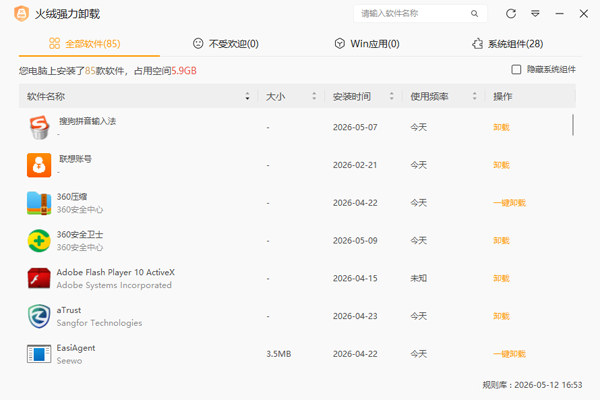Click the 联想账号 app icon
This screenshot has height=400, width=600.
[39, 165]
